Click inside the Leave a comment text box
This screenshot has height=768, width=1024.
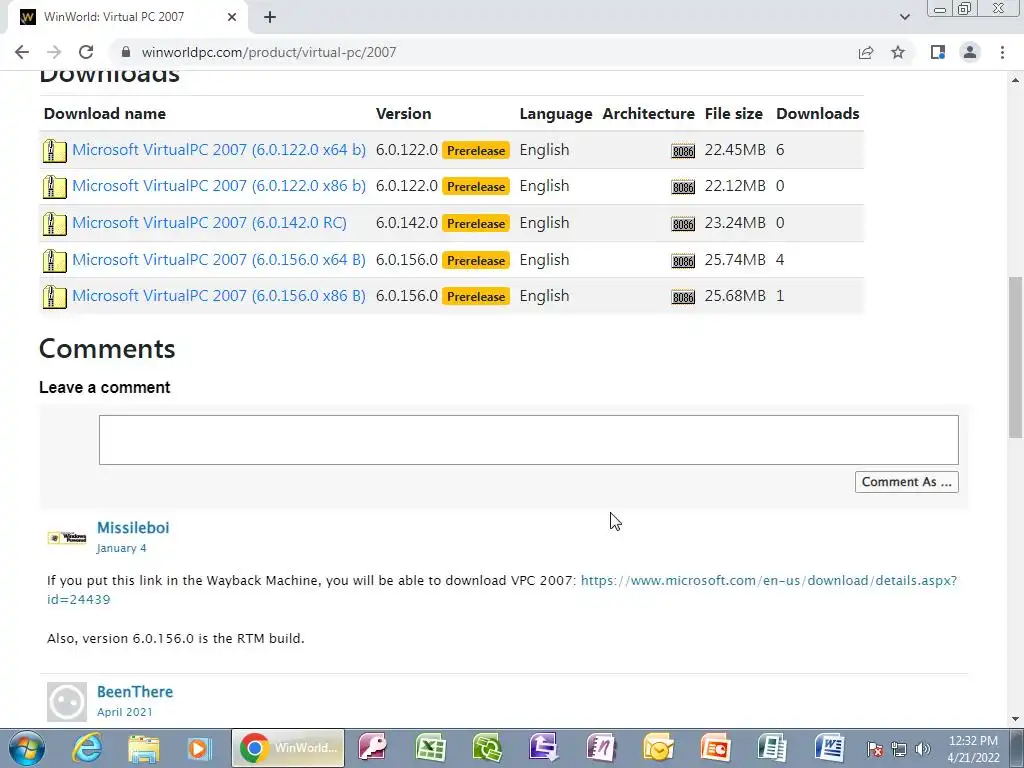tap(528, 440)
